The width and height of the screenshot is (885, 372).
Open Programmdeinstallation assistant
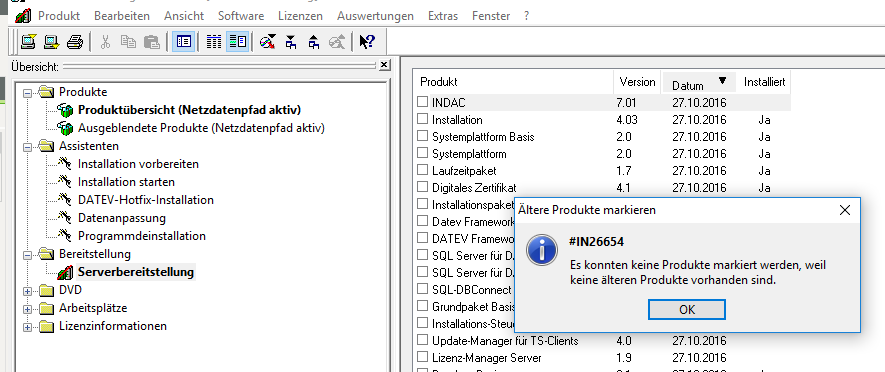pos(142,236)
